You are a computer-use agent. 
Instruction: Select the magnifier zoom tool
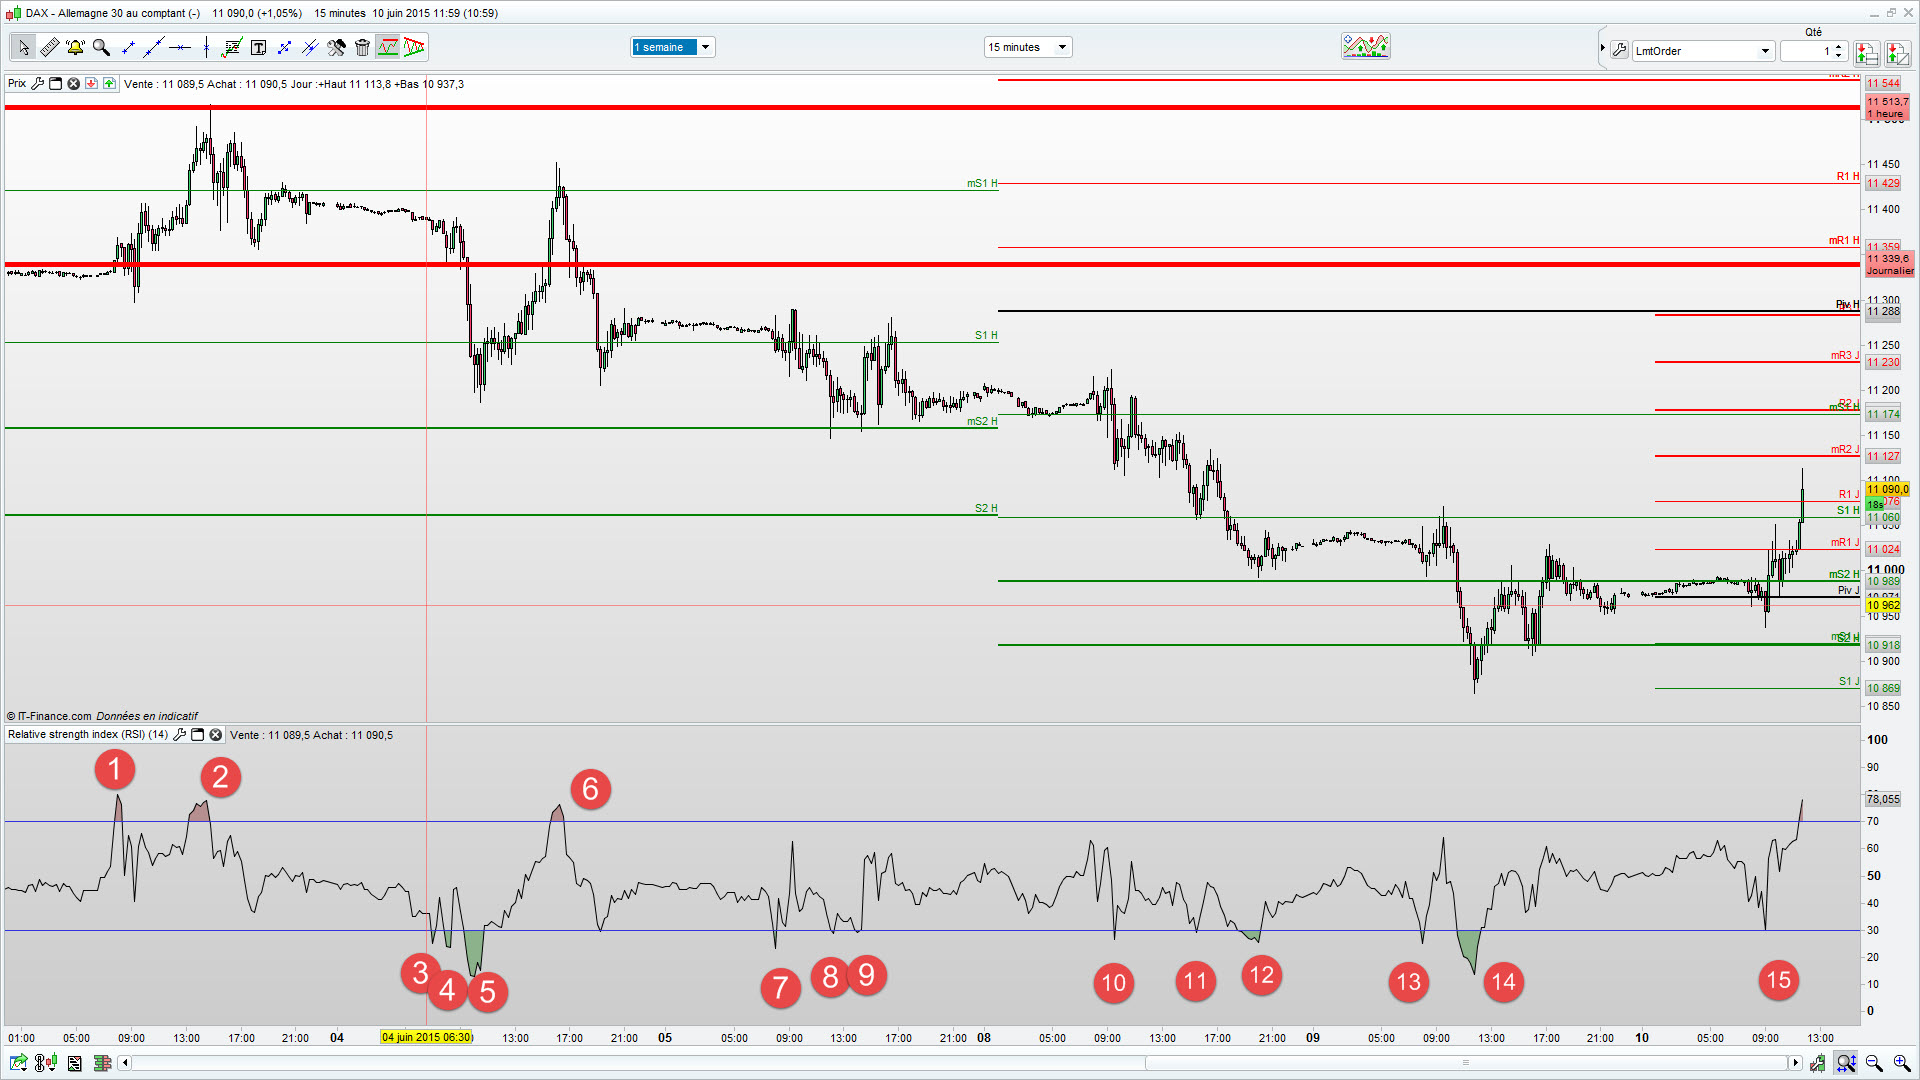101,47
